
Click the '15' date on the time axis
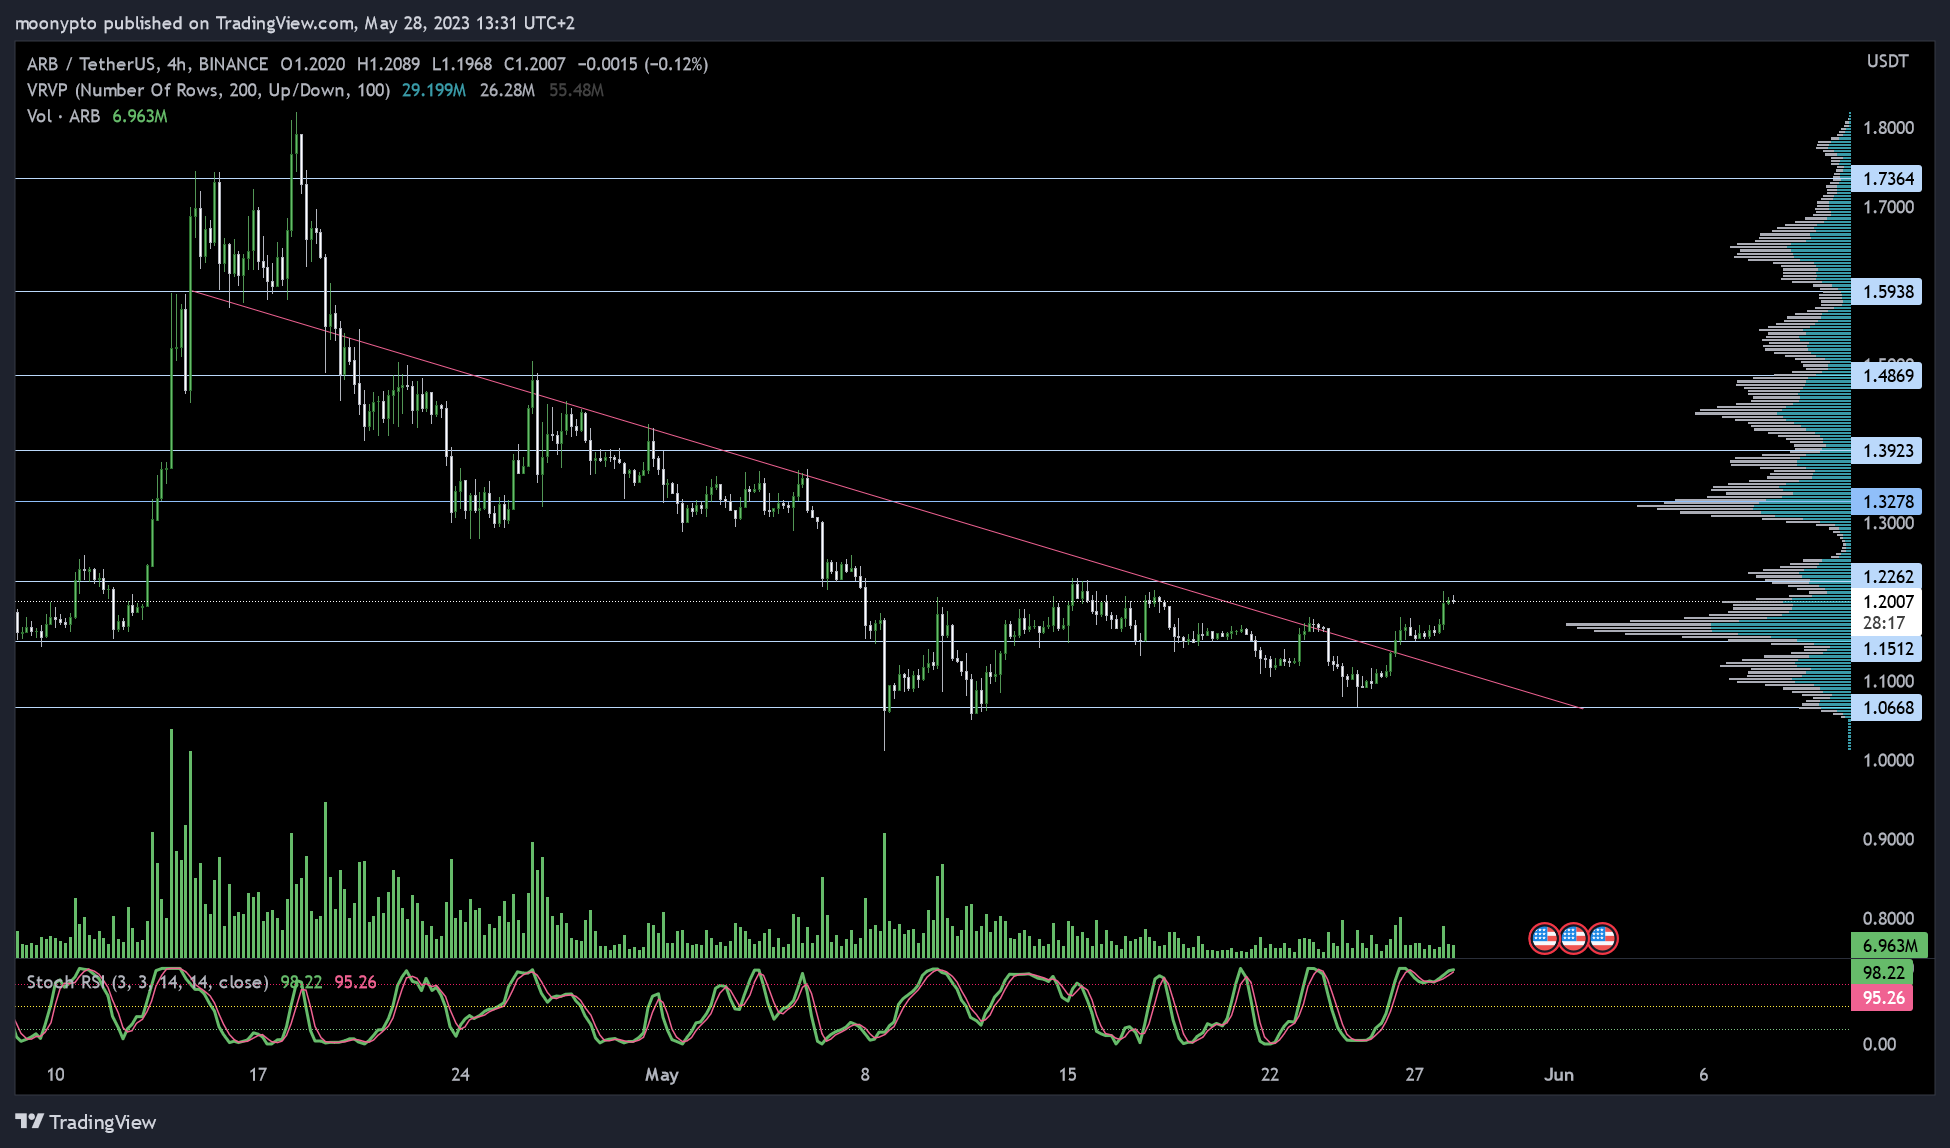tap(1068, 1075)
